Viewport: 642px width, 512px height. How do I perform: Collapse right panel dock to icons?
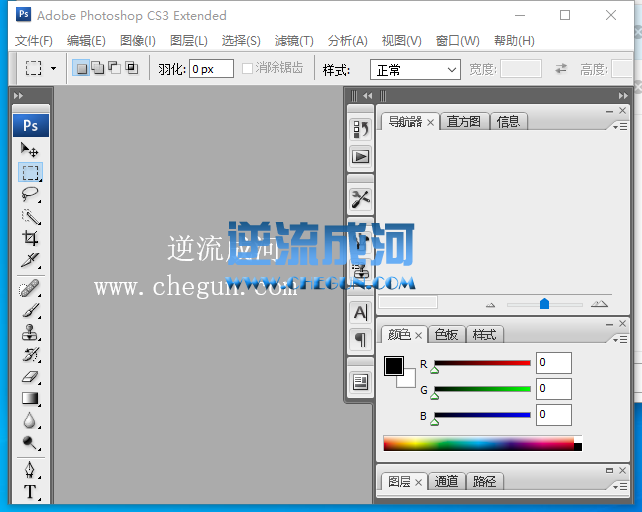pos(623,96)
